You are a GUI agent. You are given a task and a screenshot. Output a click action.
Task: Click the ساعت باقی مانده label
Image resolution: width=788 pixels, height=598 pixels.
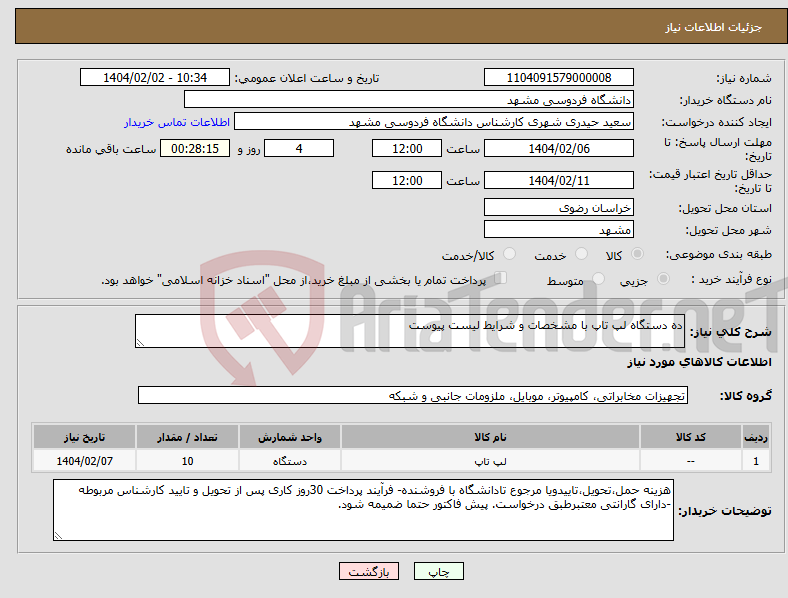[111, 149]
